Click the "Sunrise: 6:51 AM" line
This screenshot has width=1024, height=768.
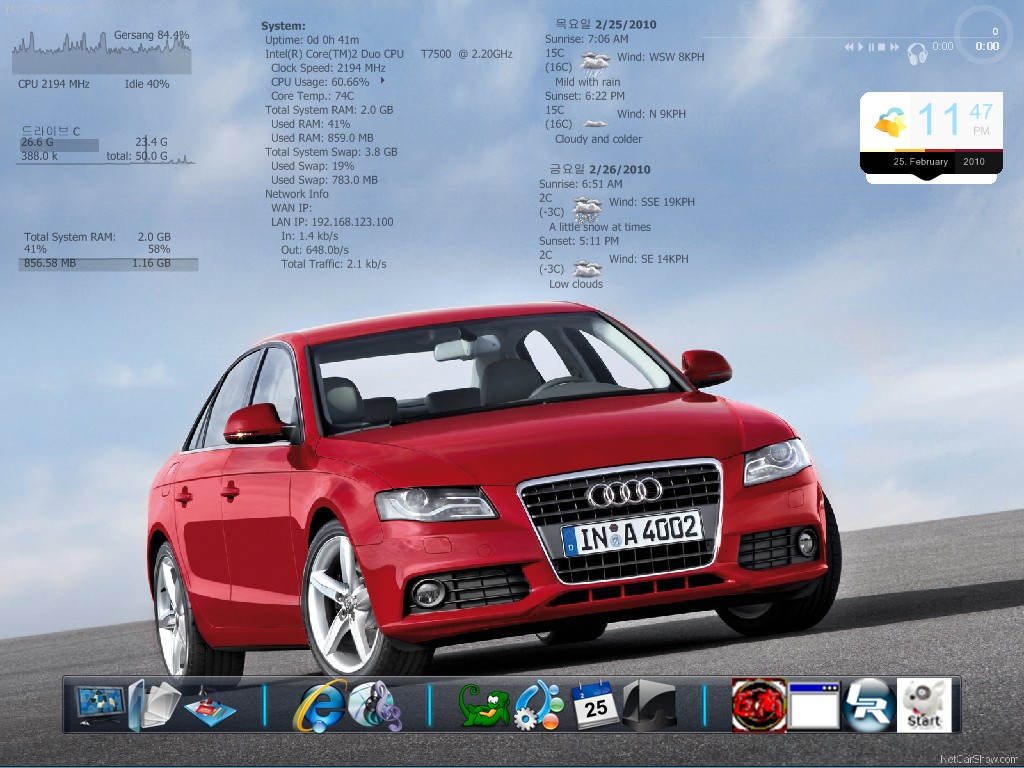581,184
